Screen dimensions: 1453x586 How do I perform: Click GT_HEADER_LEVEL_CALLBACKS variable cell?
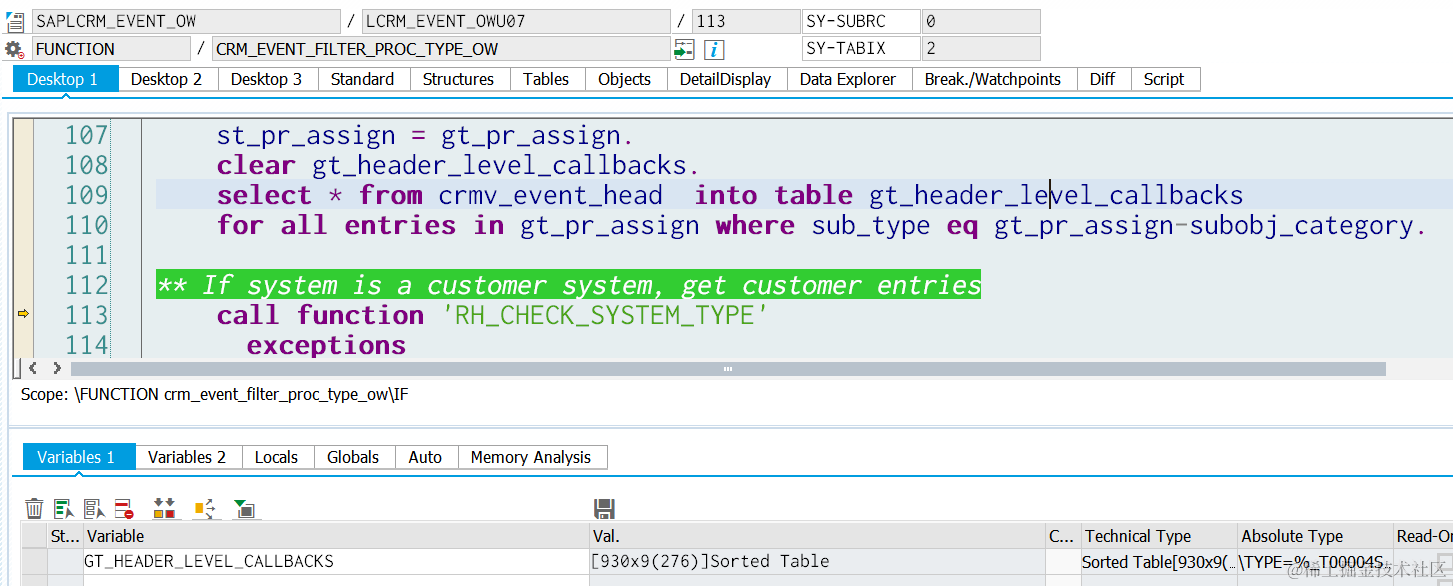point(336,561)
